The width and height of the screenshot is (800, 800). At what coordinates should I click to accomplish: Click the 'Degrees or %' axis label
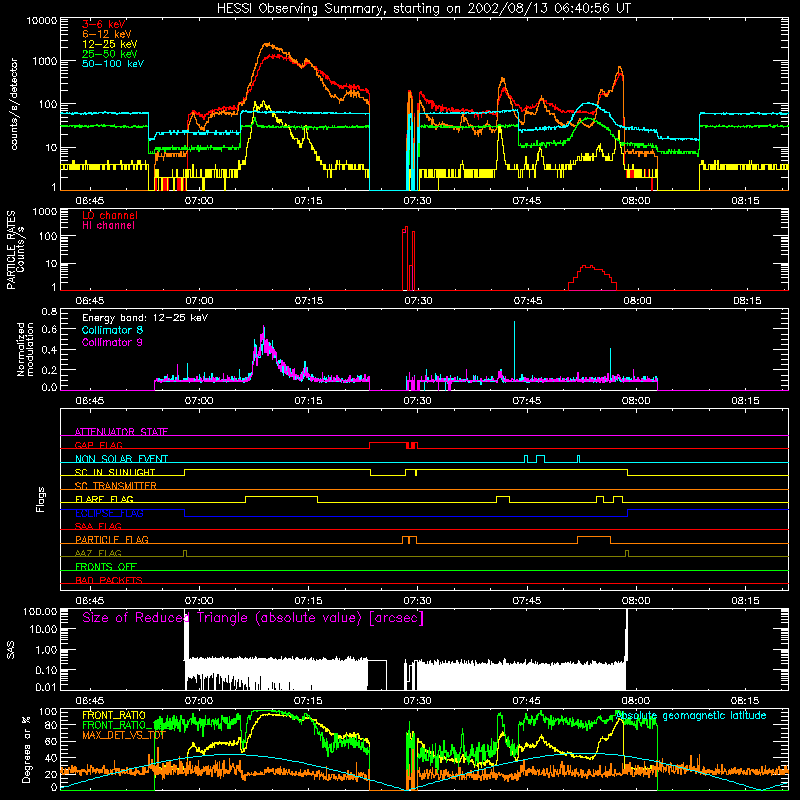click(x=25, y=749)
